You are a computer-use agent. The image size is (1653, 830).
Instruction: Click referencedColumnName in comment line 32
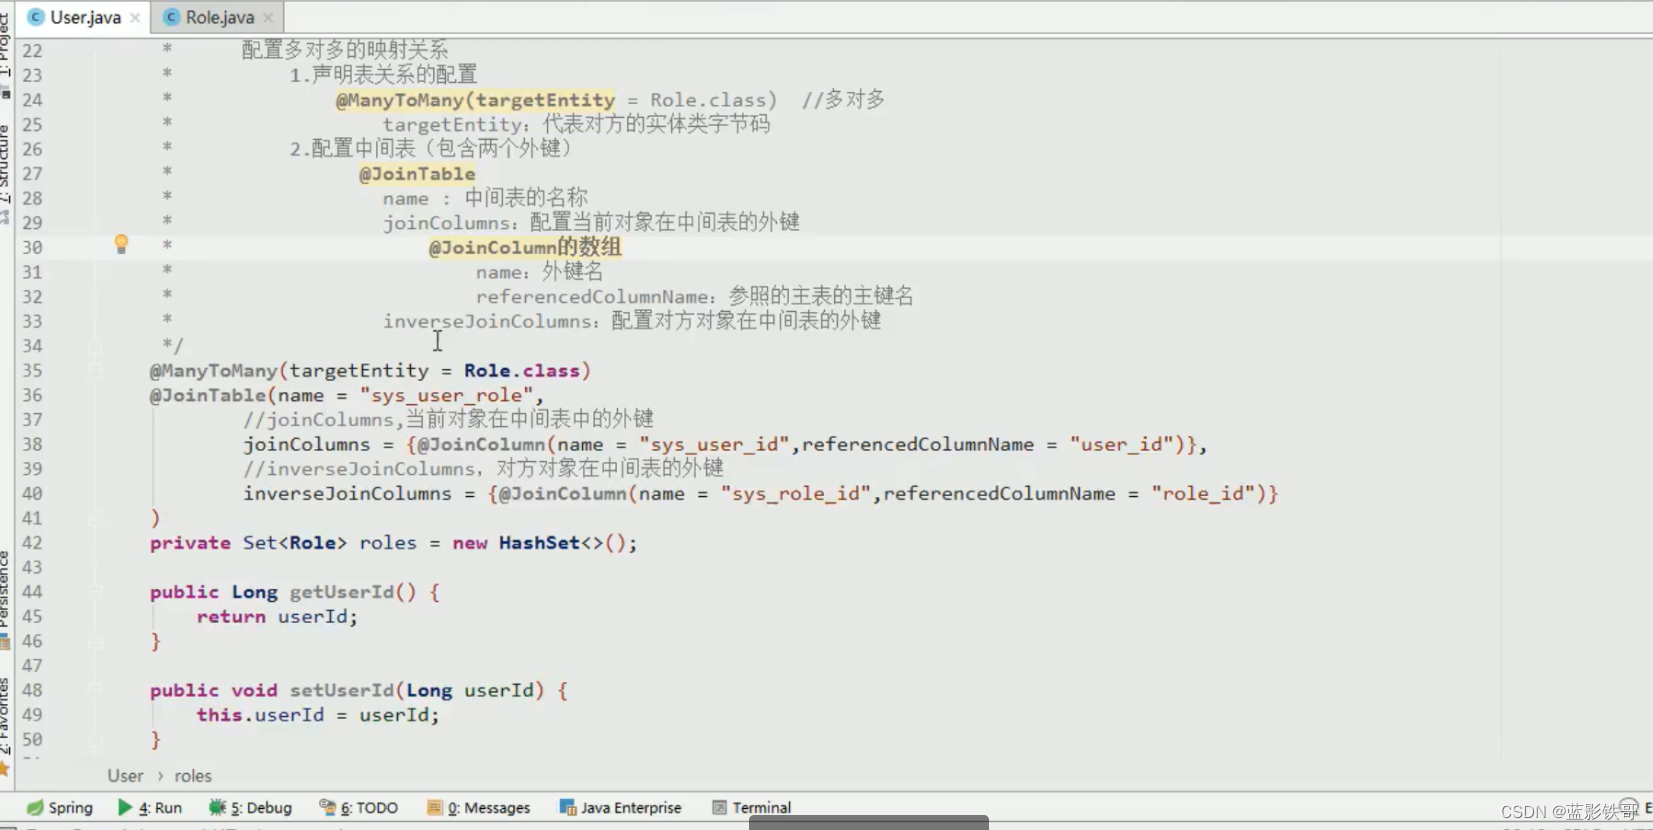(593, 297)
